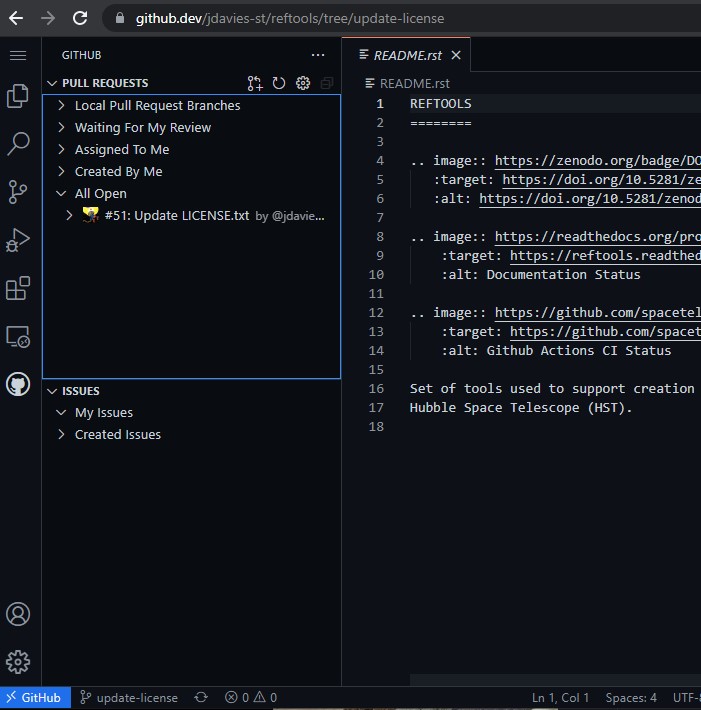The width and height of the screenshot is (701, 710).
Task: Collapse the All Open group
Action: coord(62,193)
